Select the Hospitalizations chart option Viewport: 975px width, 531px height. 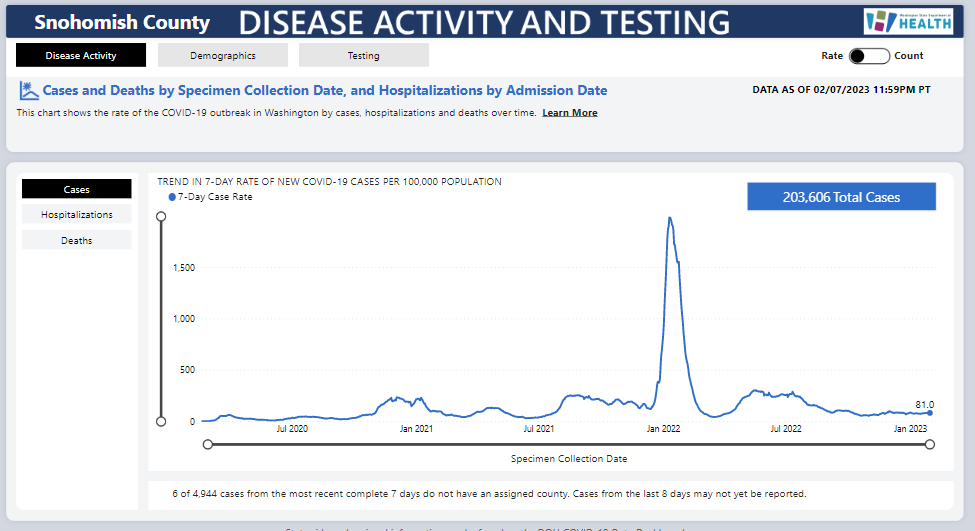point(77,215)
